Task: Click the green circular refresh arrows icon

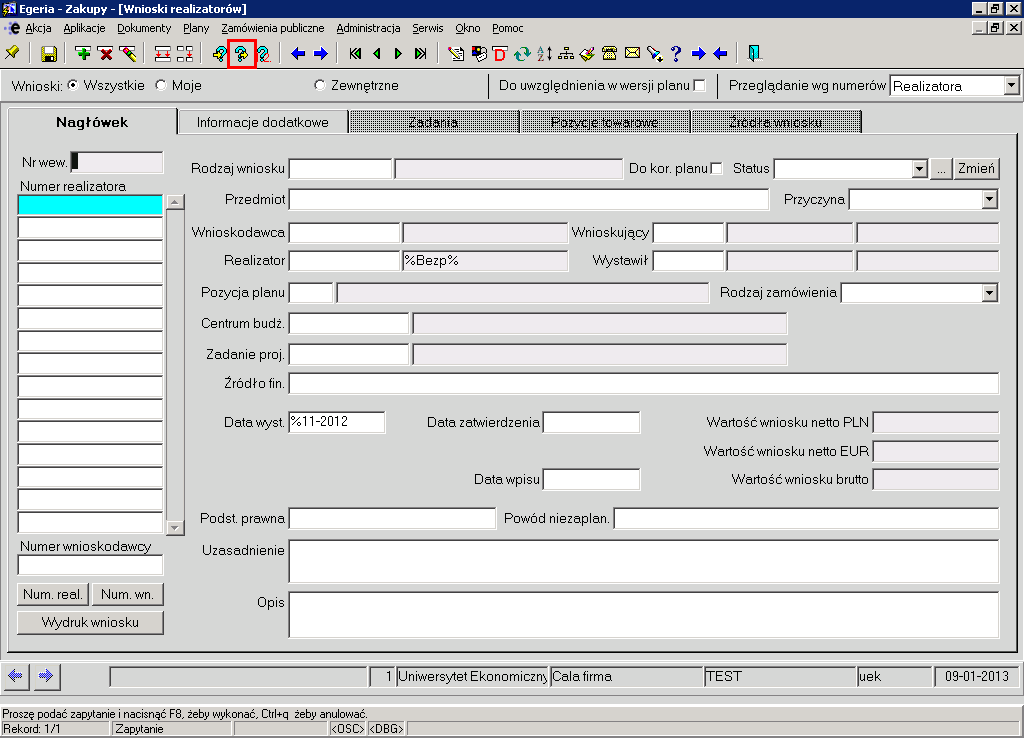Action: (x=522, y=54)
